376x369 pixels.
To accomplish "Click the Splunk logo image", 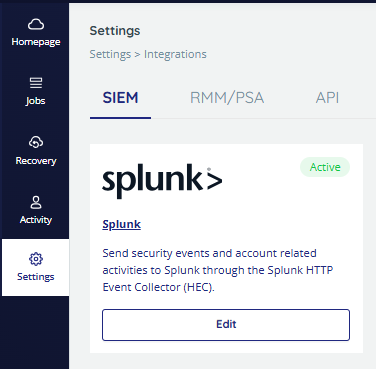I will (x=162, y=181).
